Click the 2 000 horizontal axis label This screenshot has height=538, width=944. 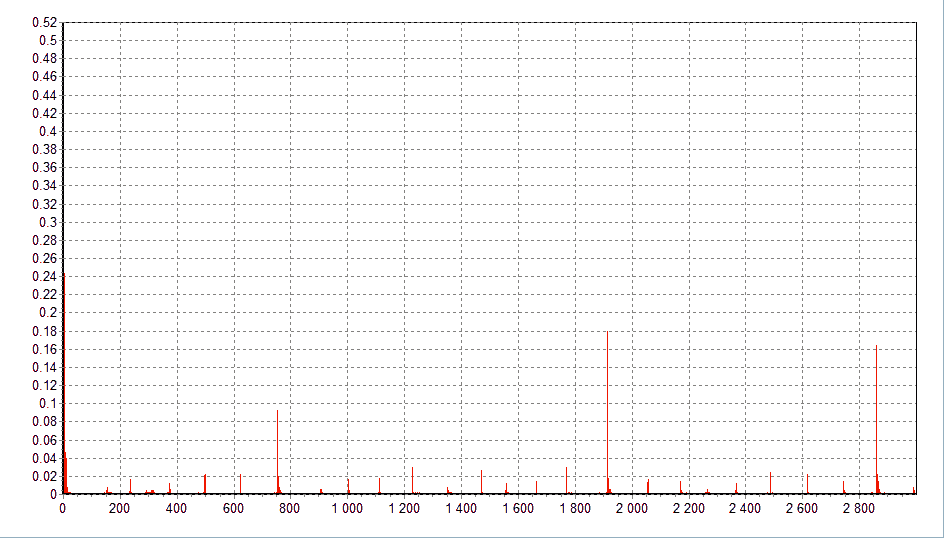[x=632, y=509]
